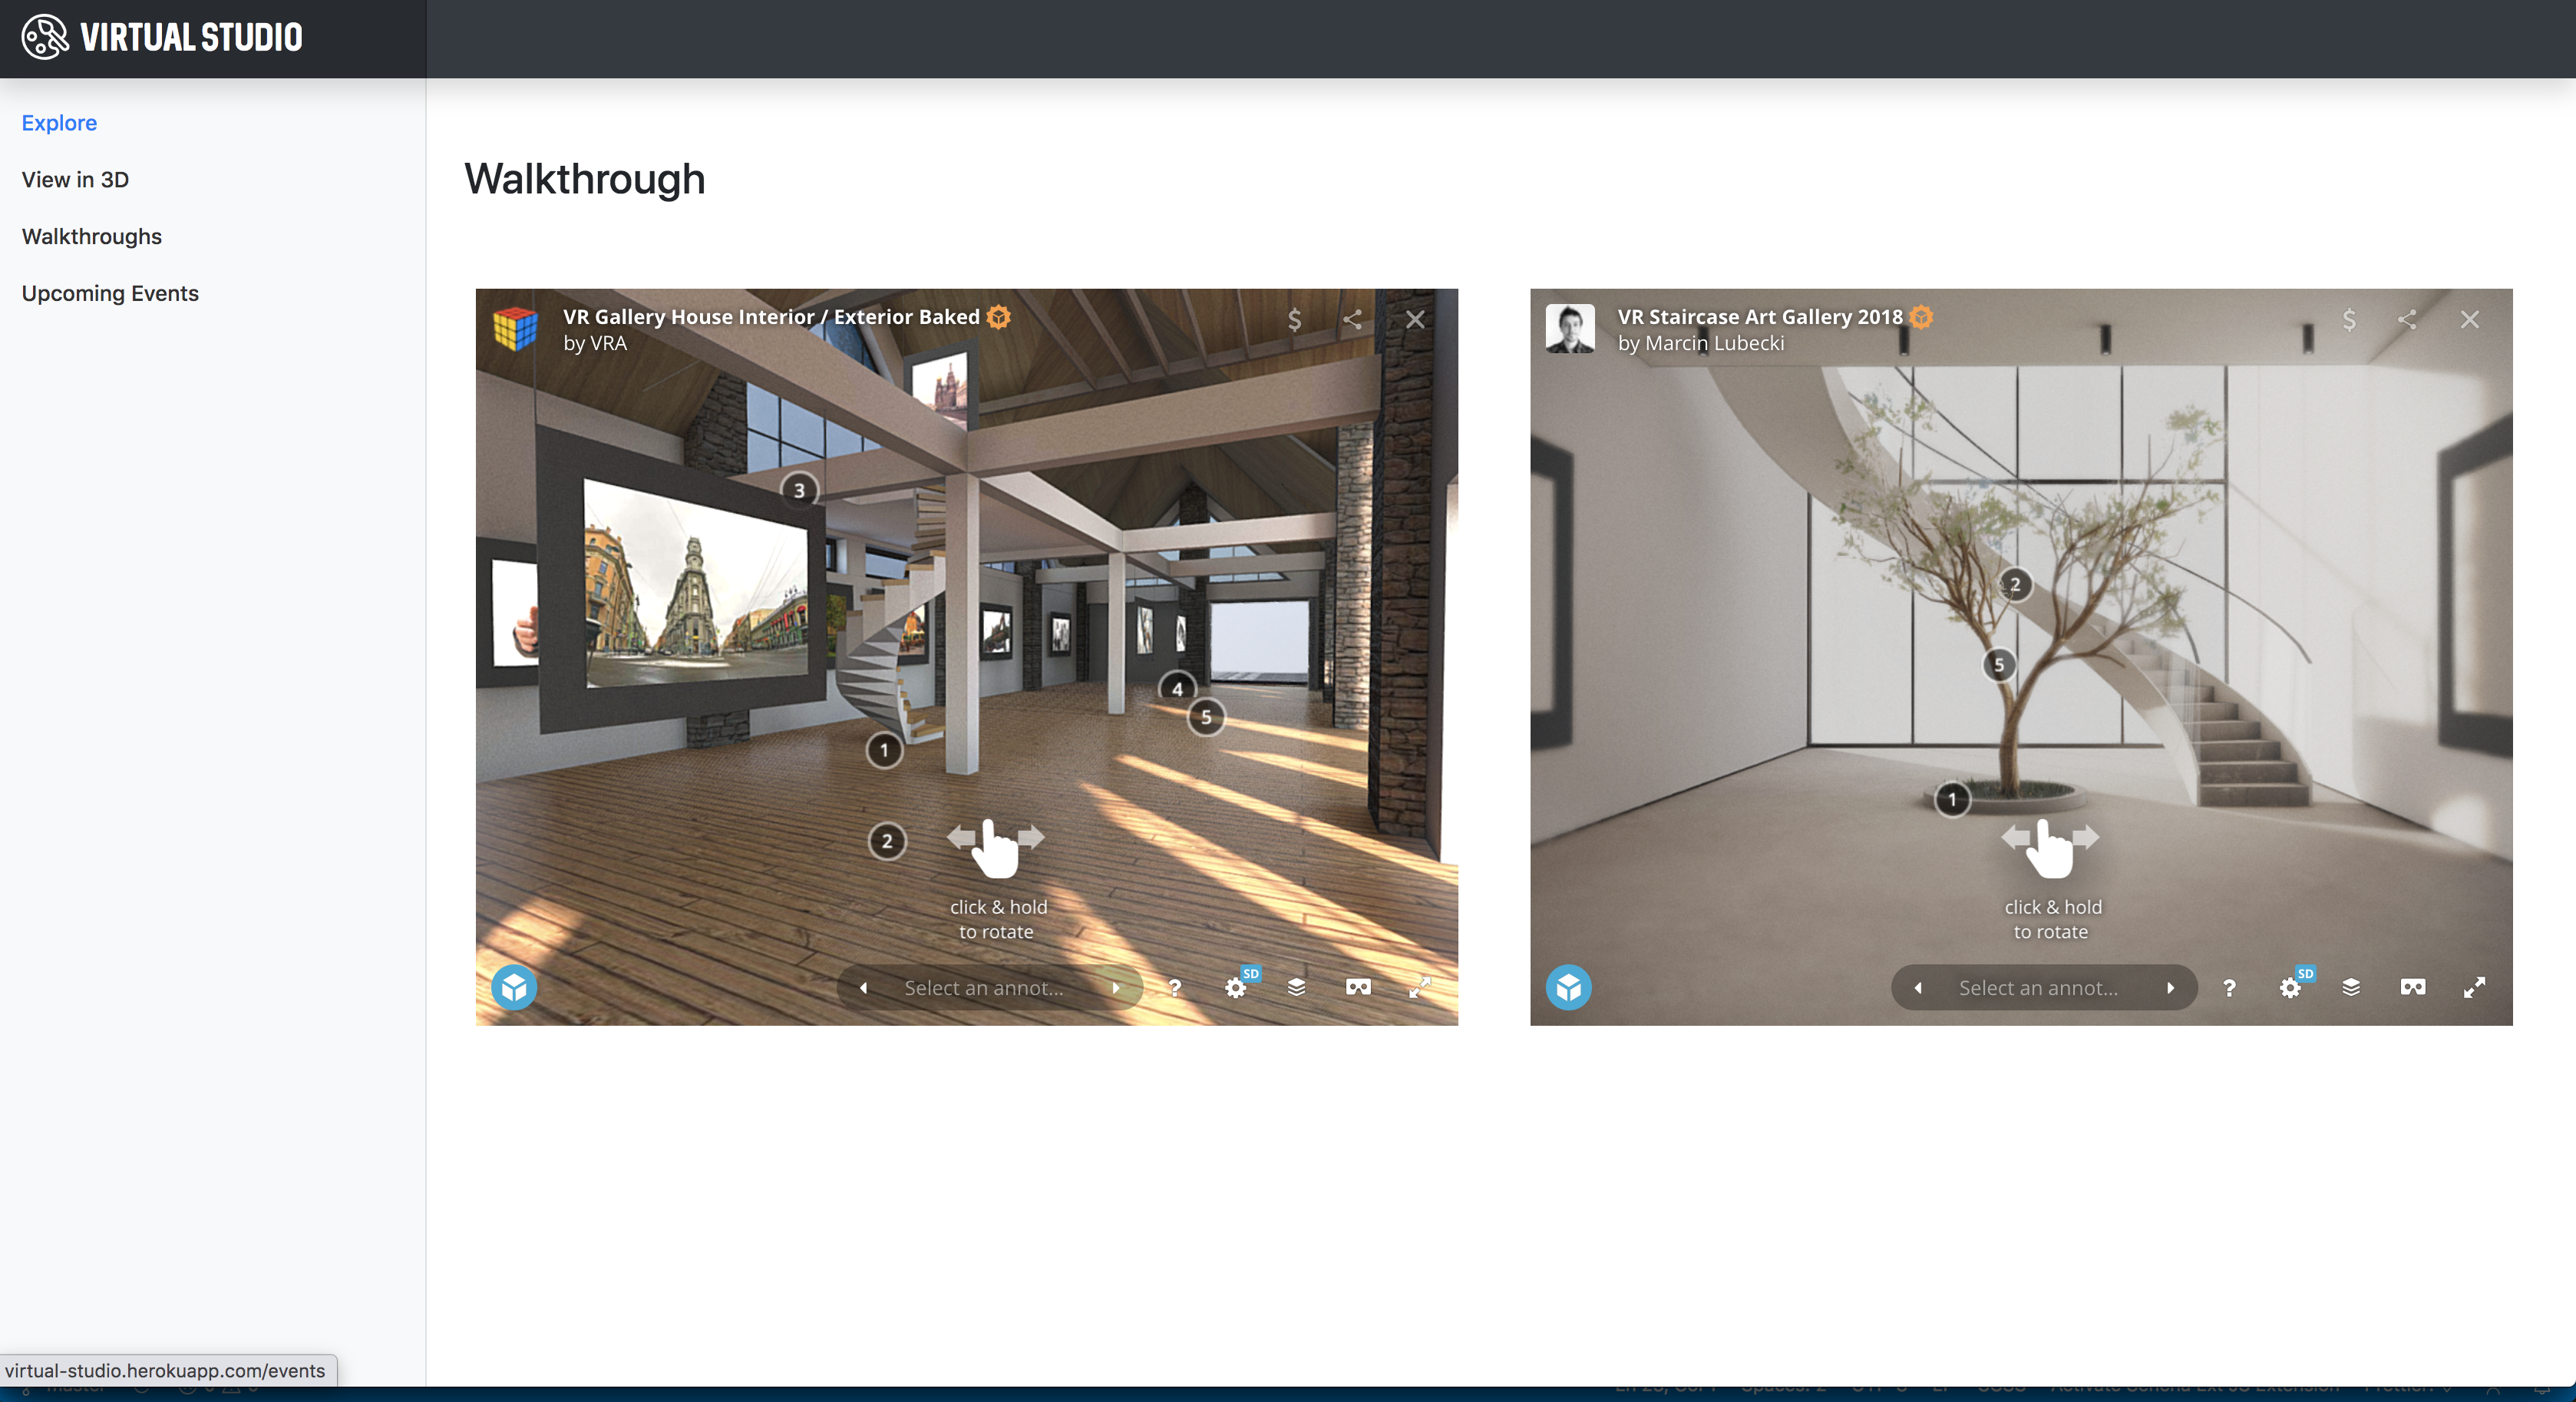2576x1402 pixels.
Task: Select annotation marker 3 in Gallery House scene
Action: (799, 491)
